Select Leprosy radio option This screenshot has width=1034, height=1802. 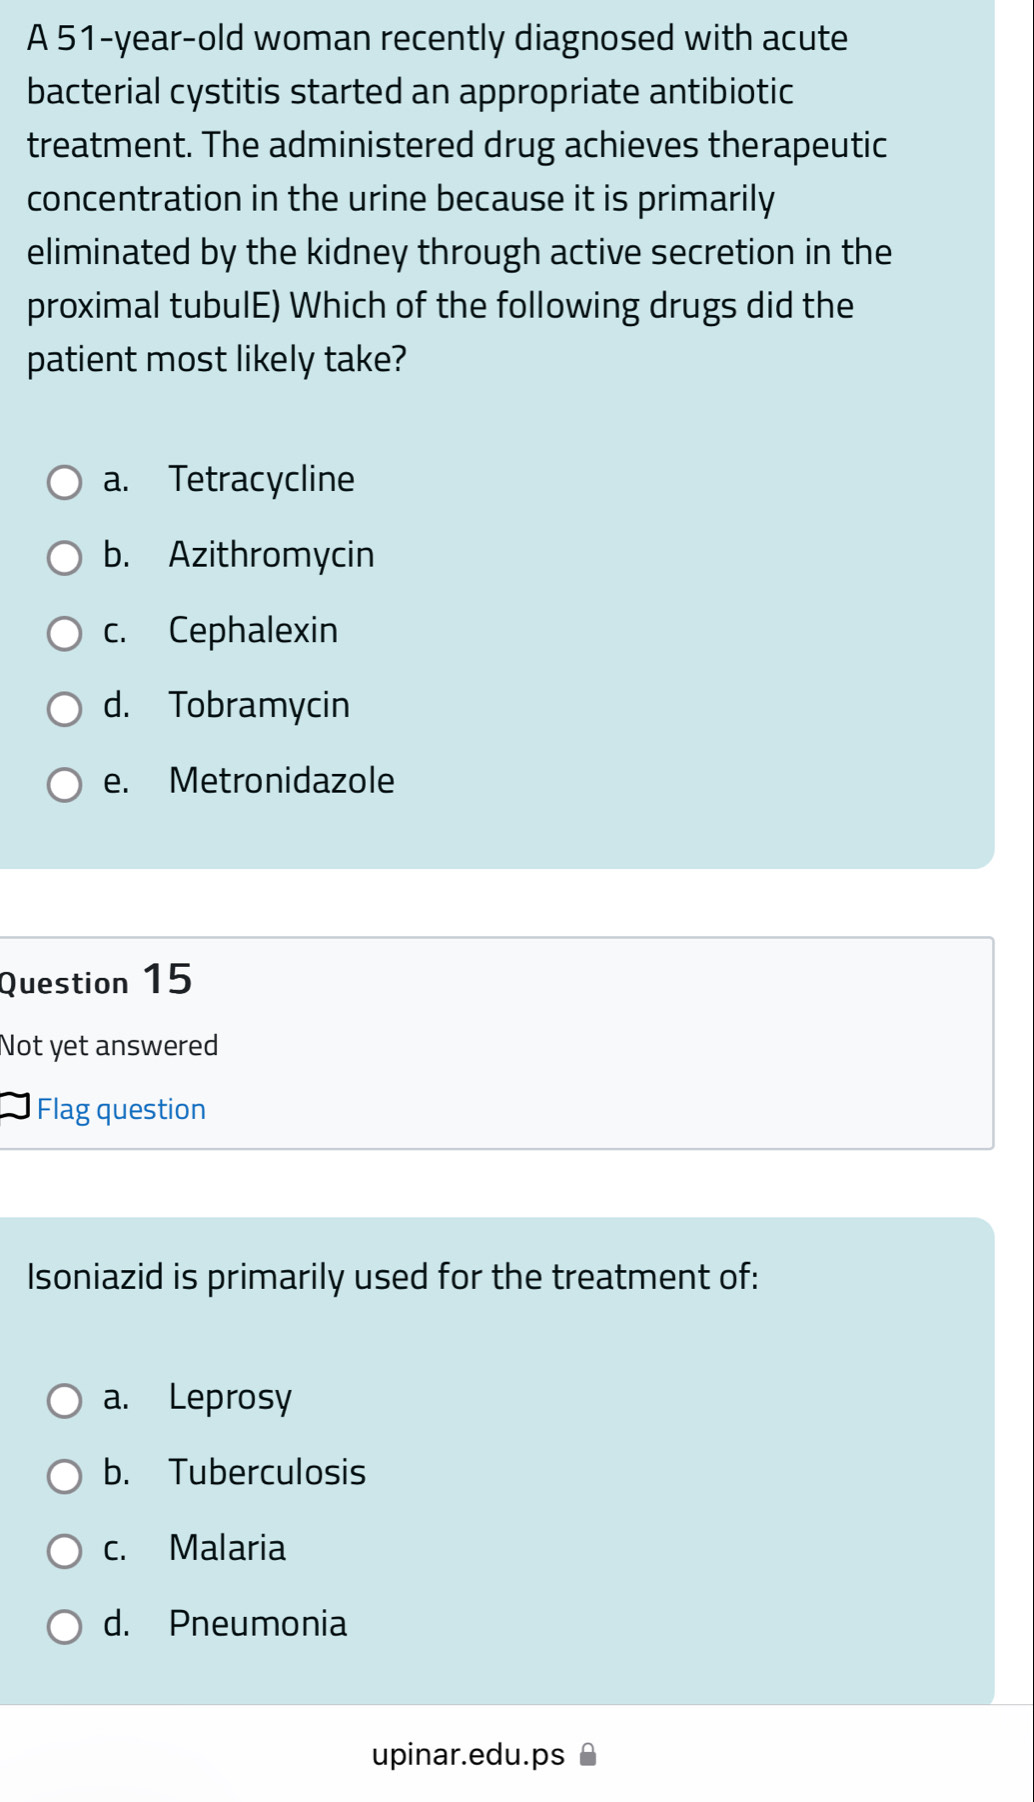click(65, 1400)
